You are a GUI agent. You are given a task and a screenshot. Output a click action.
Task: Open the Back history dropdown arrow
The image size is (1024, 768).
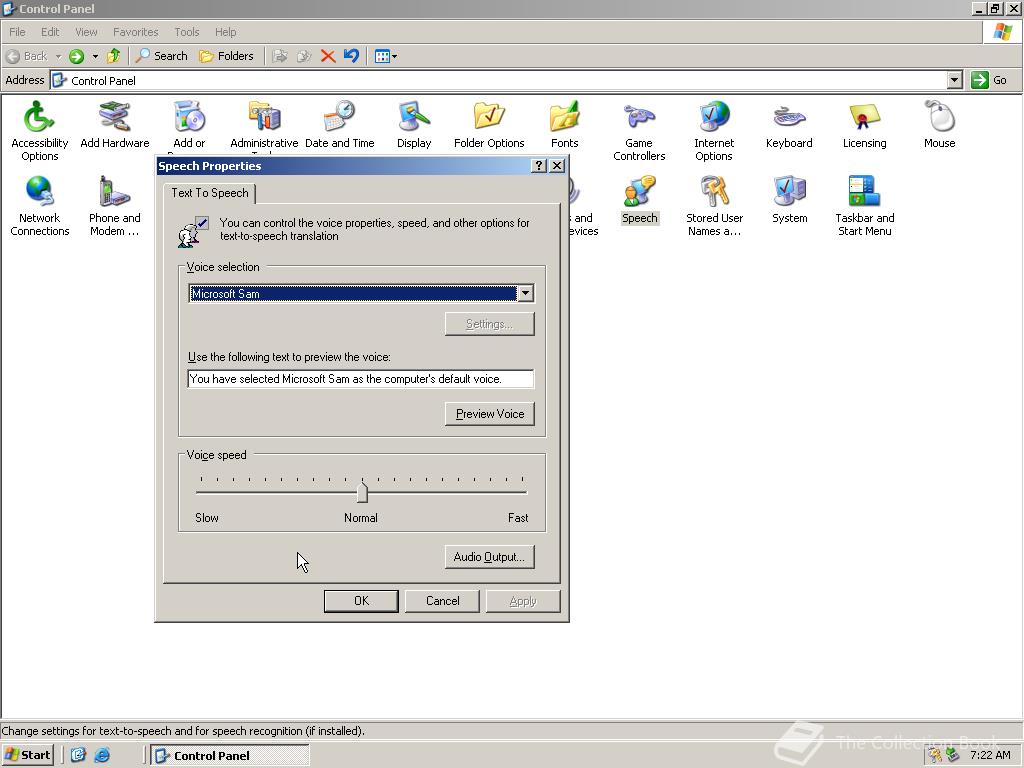tap(57, 56)
